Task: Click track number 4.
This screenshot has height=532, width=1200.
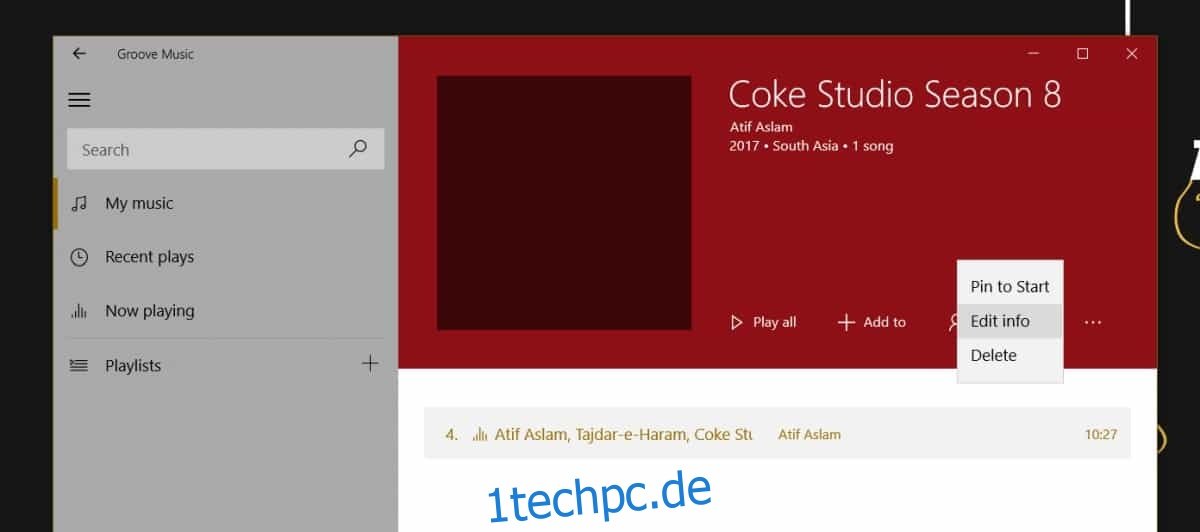Action: 452,435
